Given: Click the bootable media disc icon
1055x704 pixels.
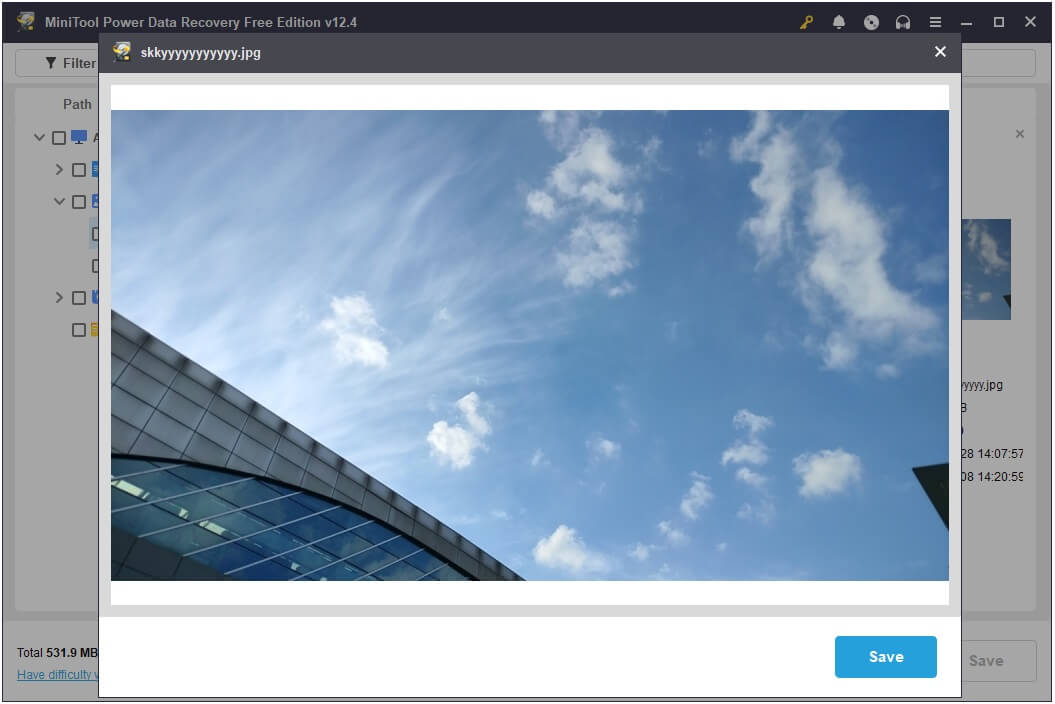Looking at the screenshot, I should click(871, 22).
